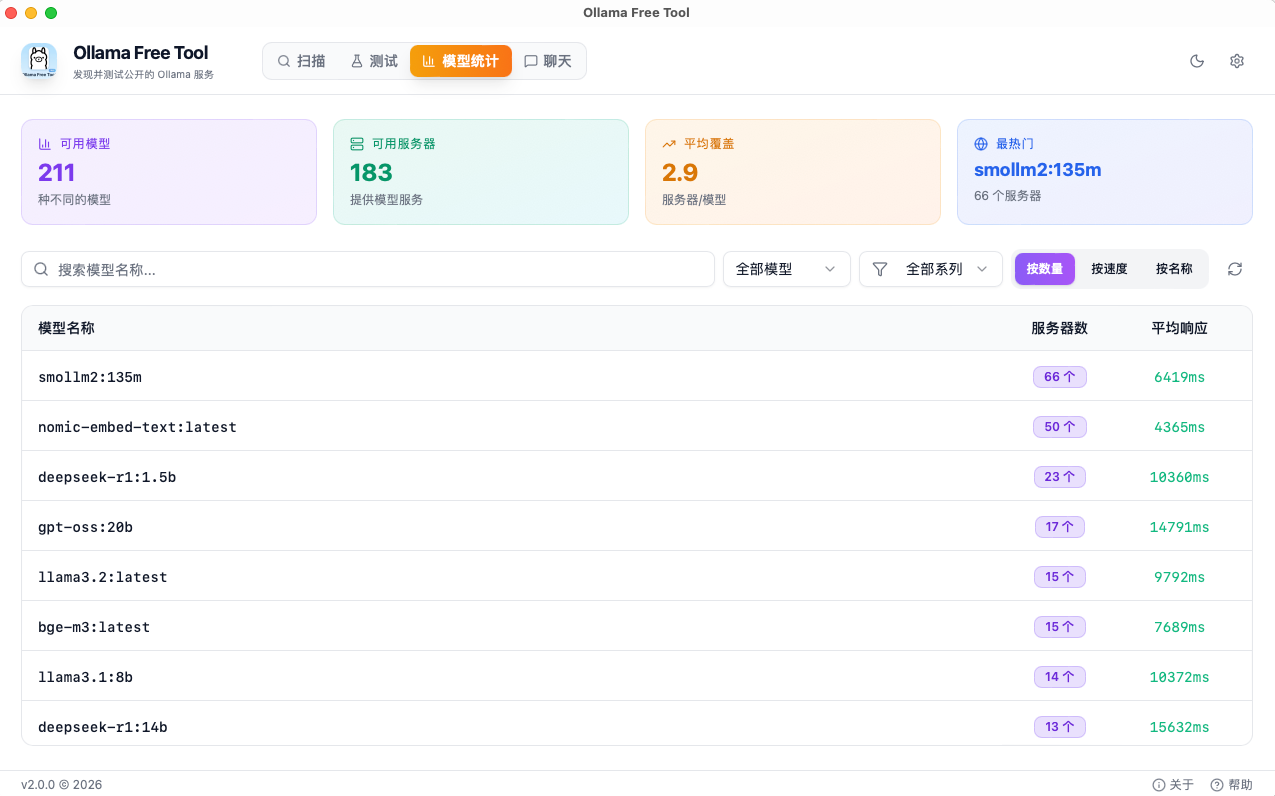Click the bar chart icon in 可用模型 card

pos(45,144)
